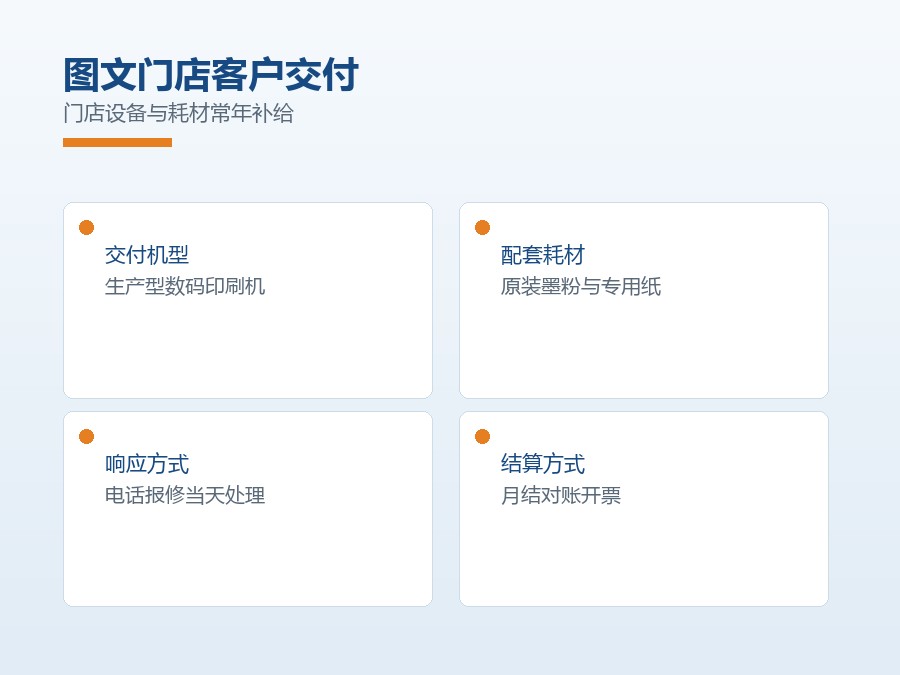
Task: Click the heading "结算方式"
Action: coord(543,464)
